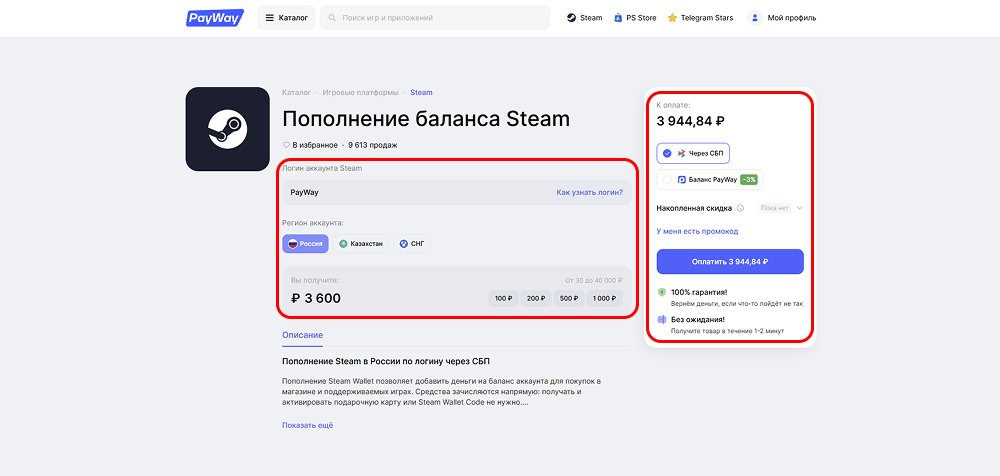Open the profile avatar icon
The image size is (1000, 476).
click(755, 18)
